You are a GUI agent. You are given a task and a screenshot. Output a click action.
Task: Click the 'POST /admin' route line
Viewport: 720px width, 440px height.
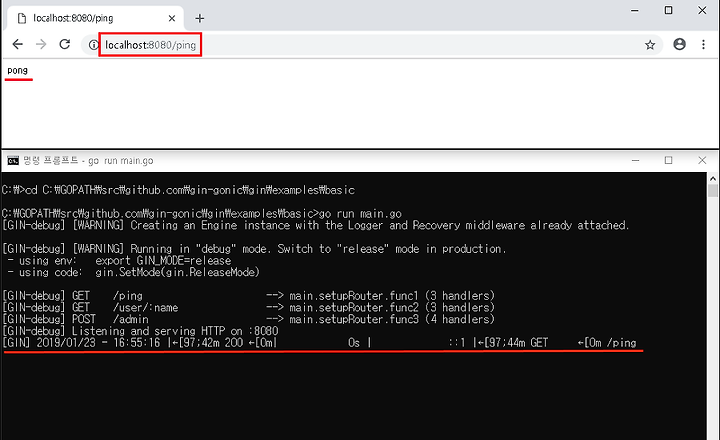[x=248, y=319]
